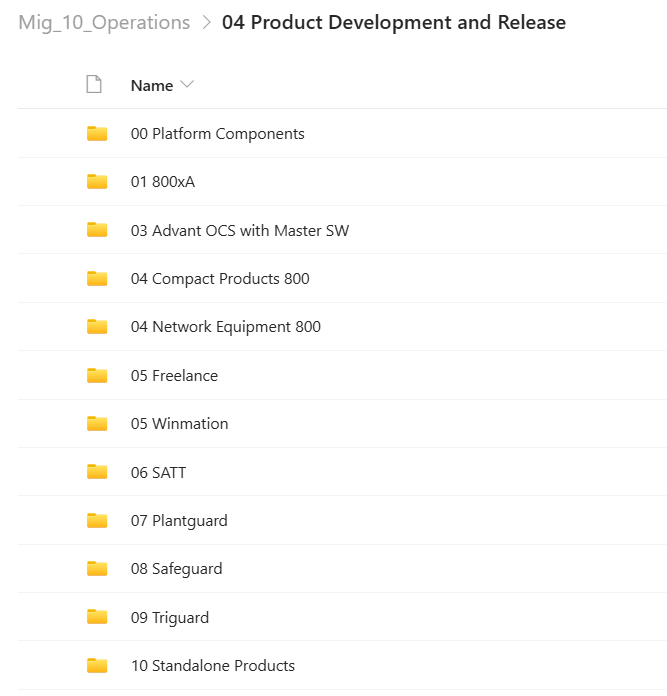Click the 04 Product Development and Release title
Viewport: 667px width, 696px height.
tap(394, 22)
